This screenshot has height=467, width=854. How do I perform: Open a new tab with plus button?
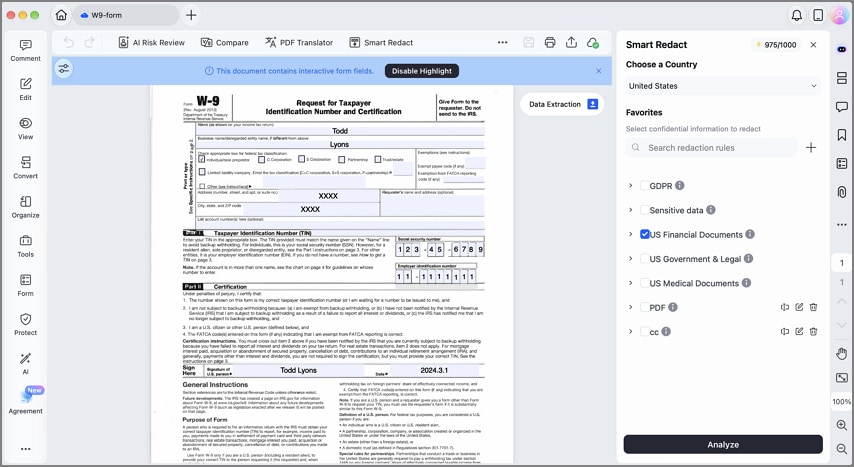(191, 15)
